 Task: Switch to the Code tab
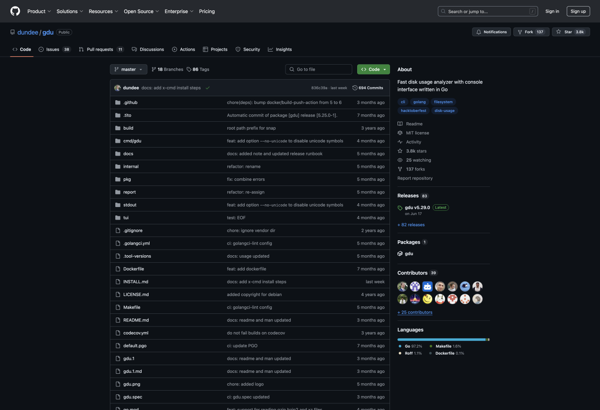(x=22, y=49)
